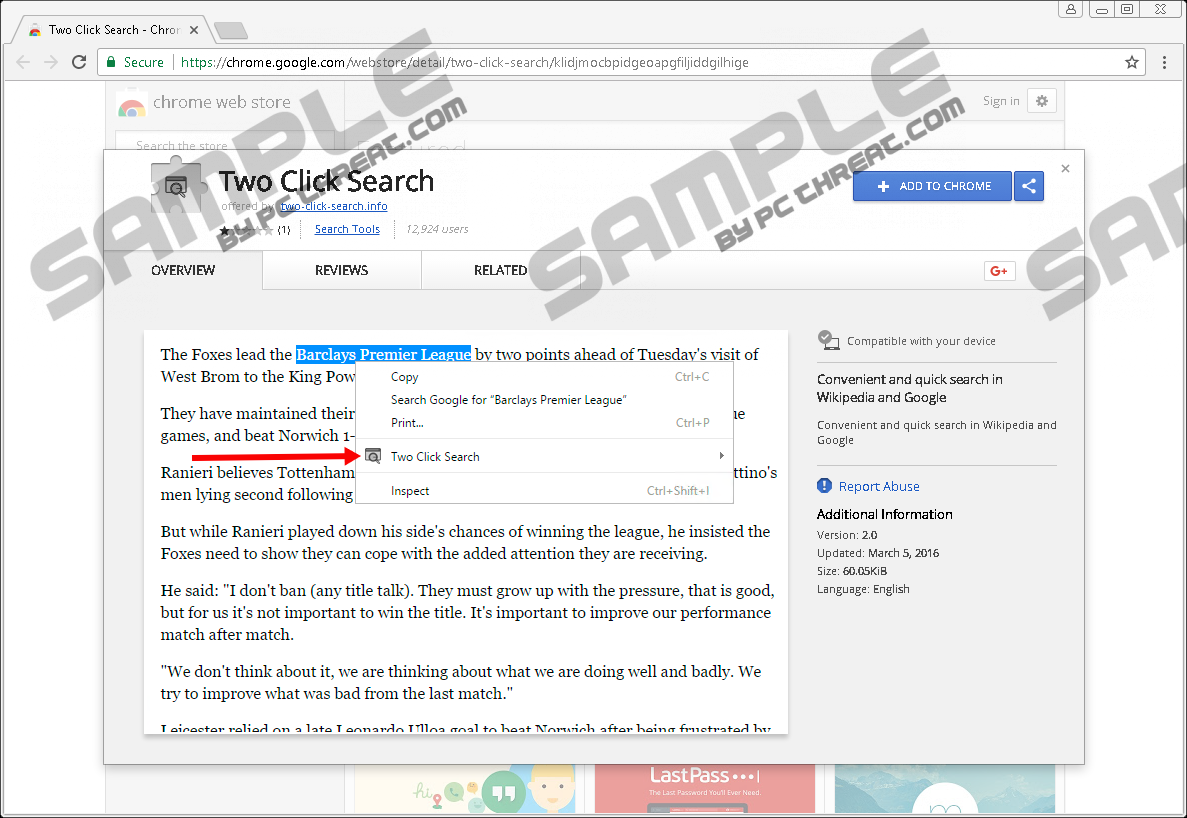This screenshot has width=1187, height=818.
Task: Open the Search Tools category link
Action: click(347, 229)
